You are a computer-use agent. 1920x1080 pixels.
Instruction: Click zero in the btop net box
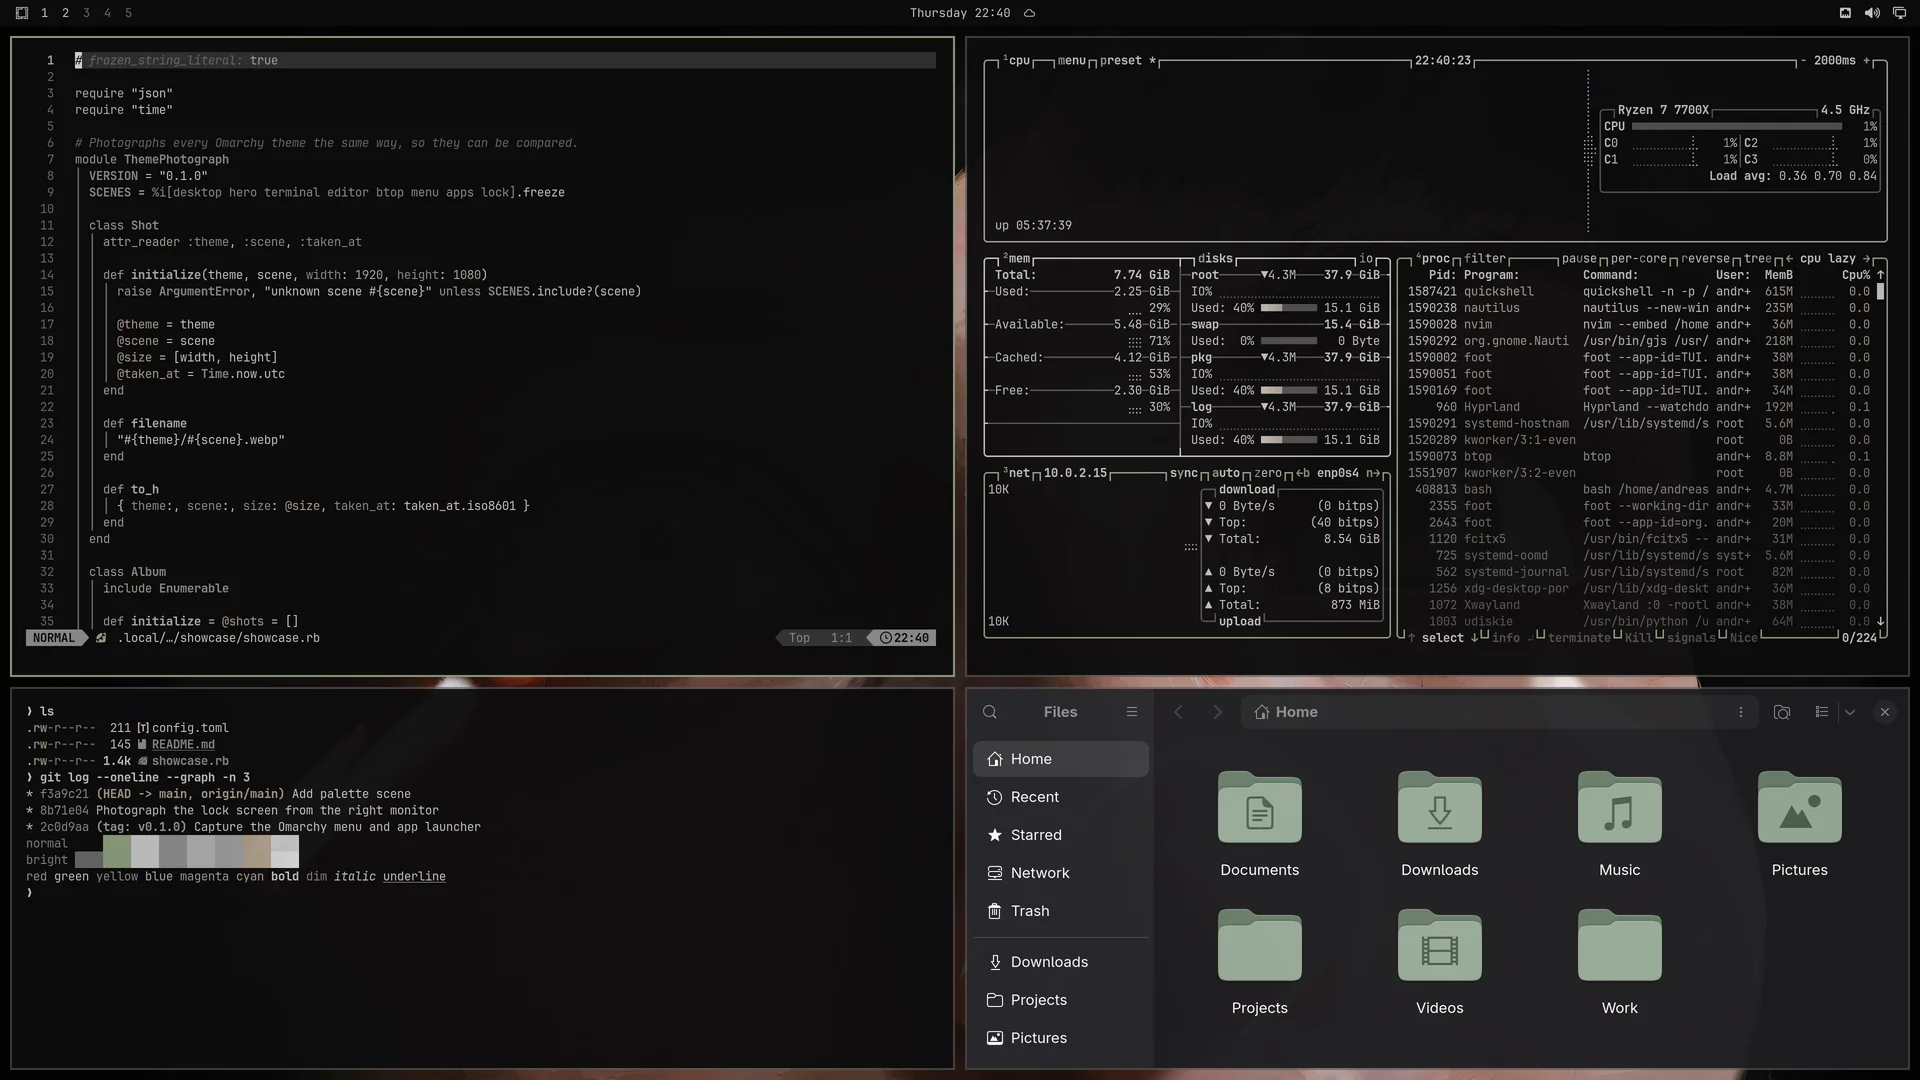(x=1268, y=473)
